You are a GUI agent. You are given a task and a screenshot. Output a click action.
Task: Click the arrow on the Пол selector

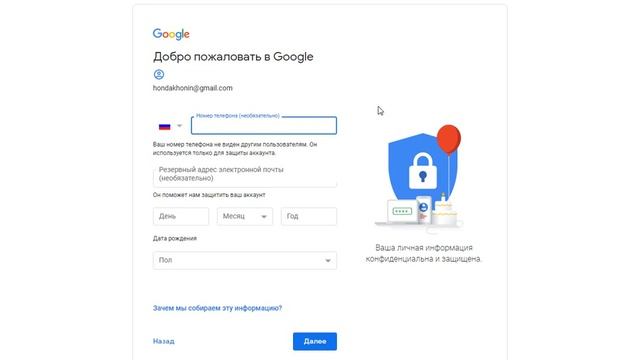click(327, 261)
